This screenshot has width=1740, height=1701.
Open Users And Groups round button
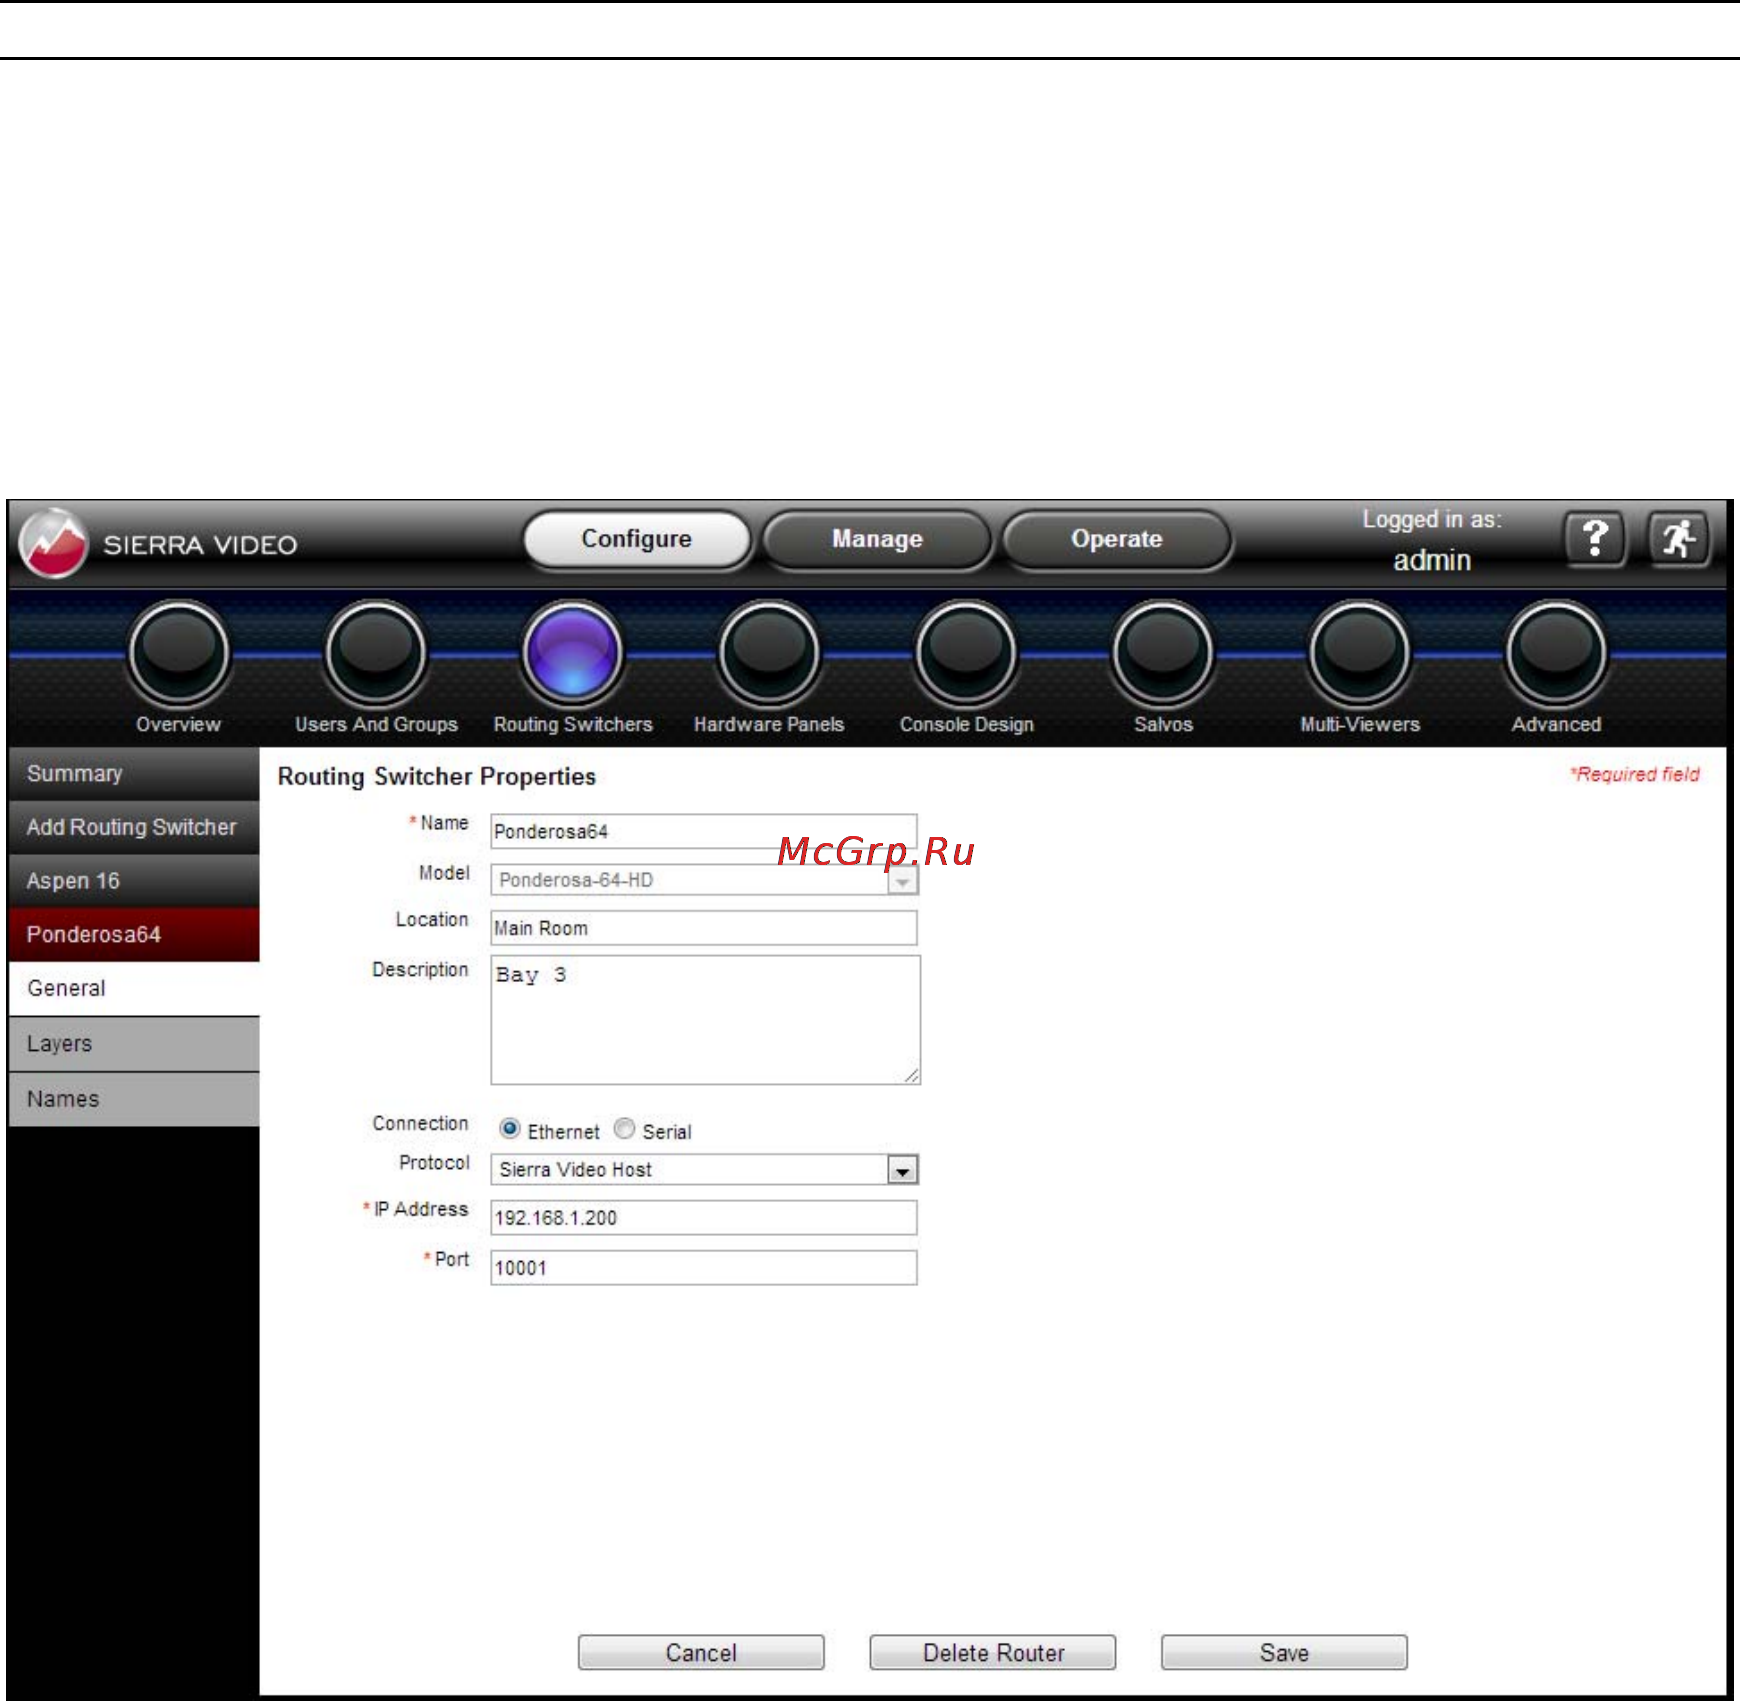point(376,653)
